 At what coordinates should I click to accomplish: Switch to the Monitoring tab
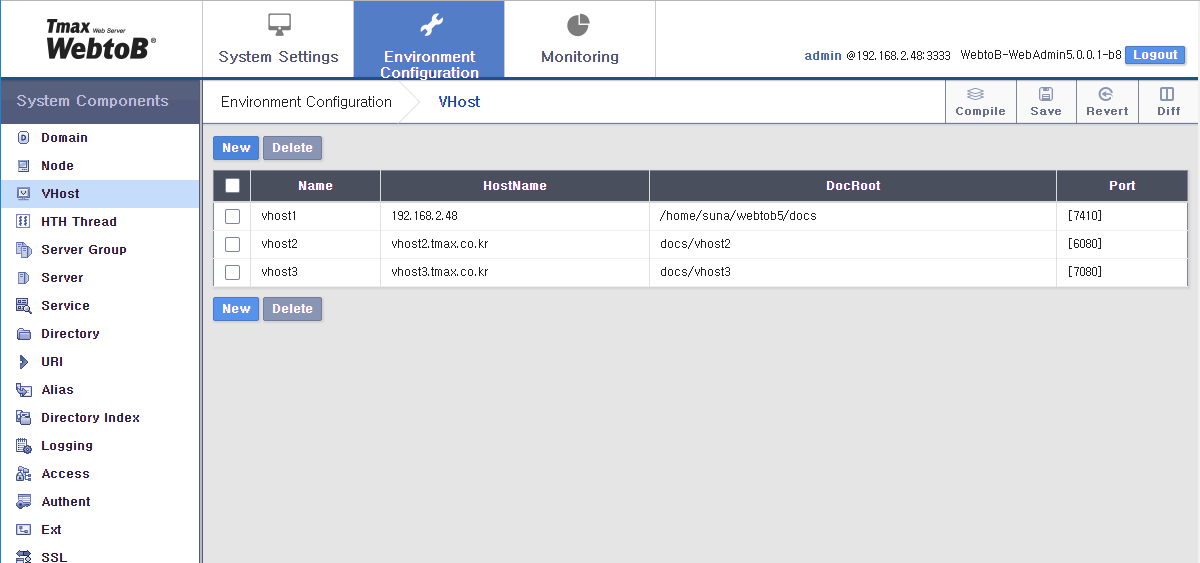pos(580,39)
